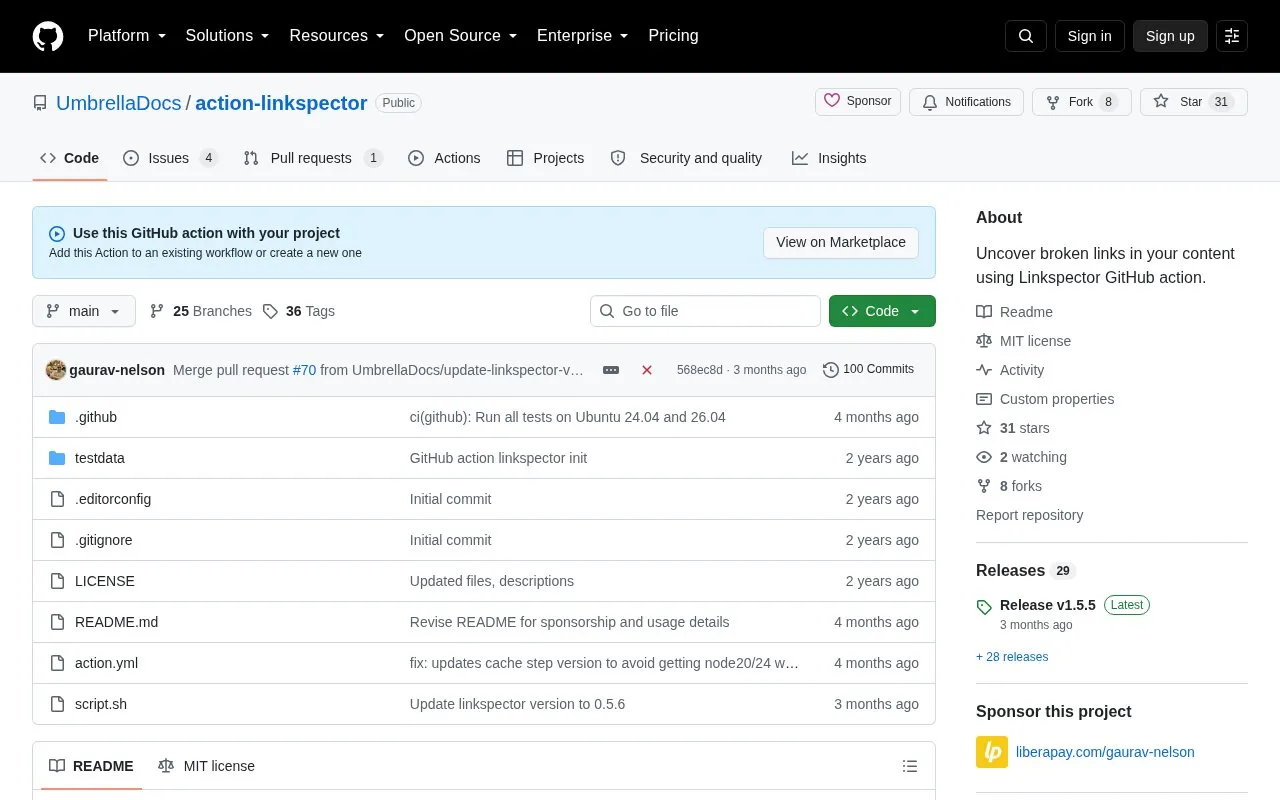Expand the Open Source menu

[x=461, y=36]
